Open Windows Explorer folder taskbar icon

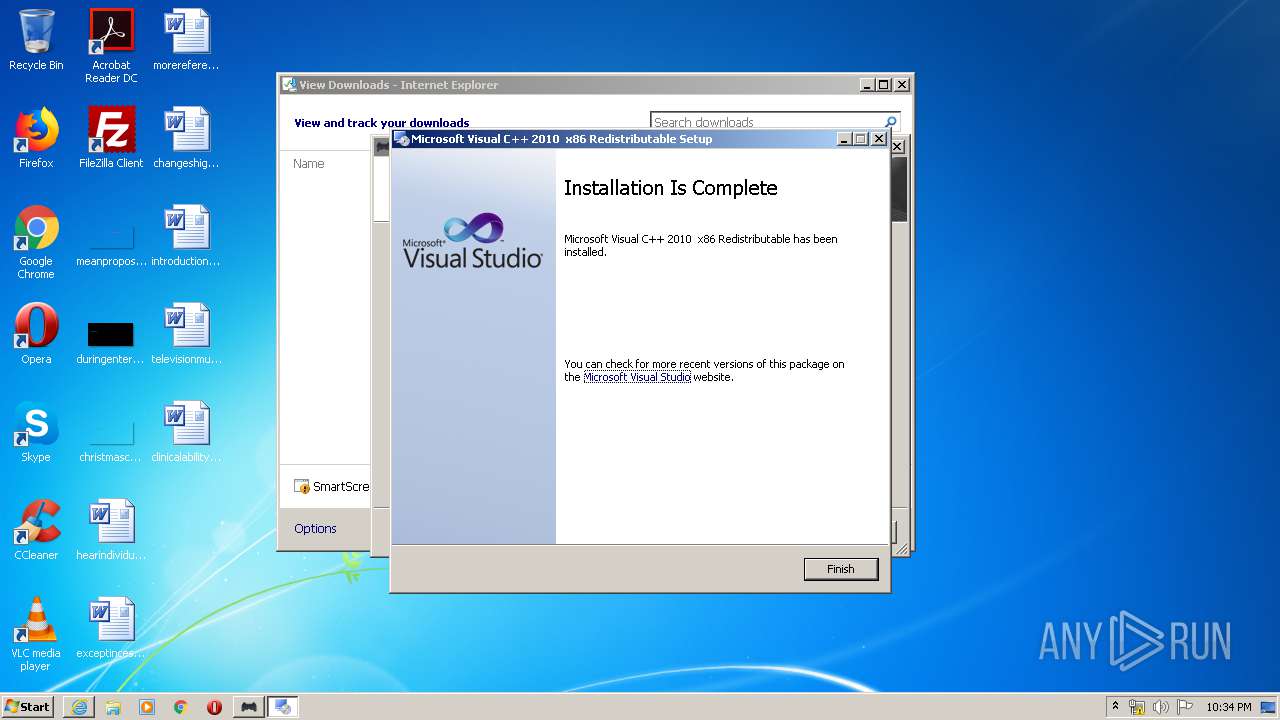113,707
